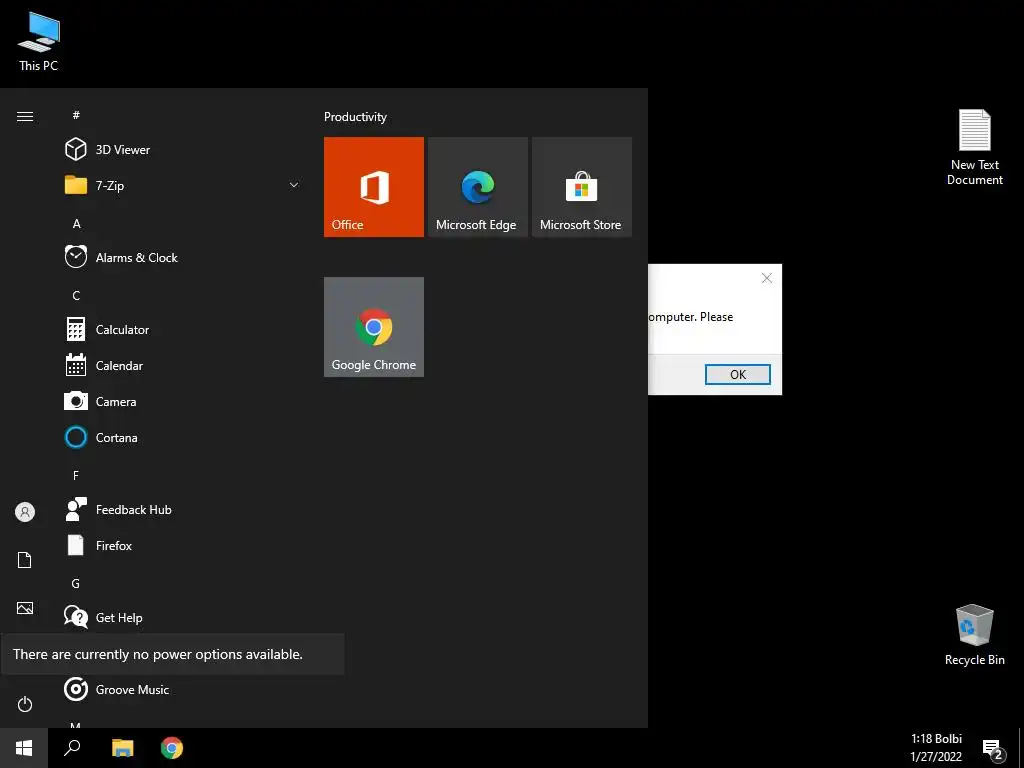The height and width of the screenshot is (768, 1024).
Task: Open the Documents shortcut icon
Action: tap(25, 560)
